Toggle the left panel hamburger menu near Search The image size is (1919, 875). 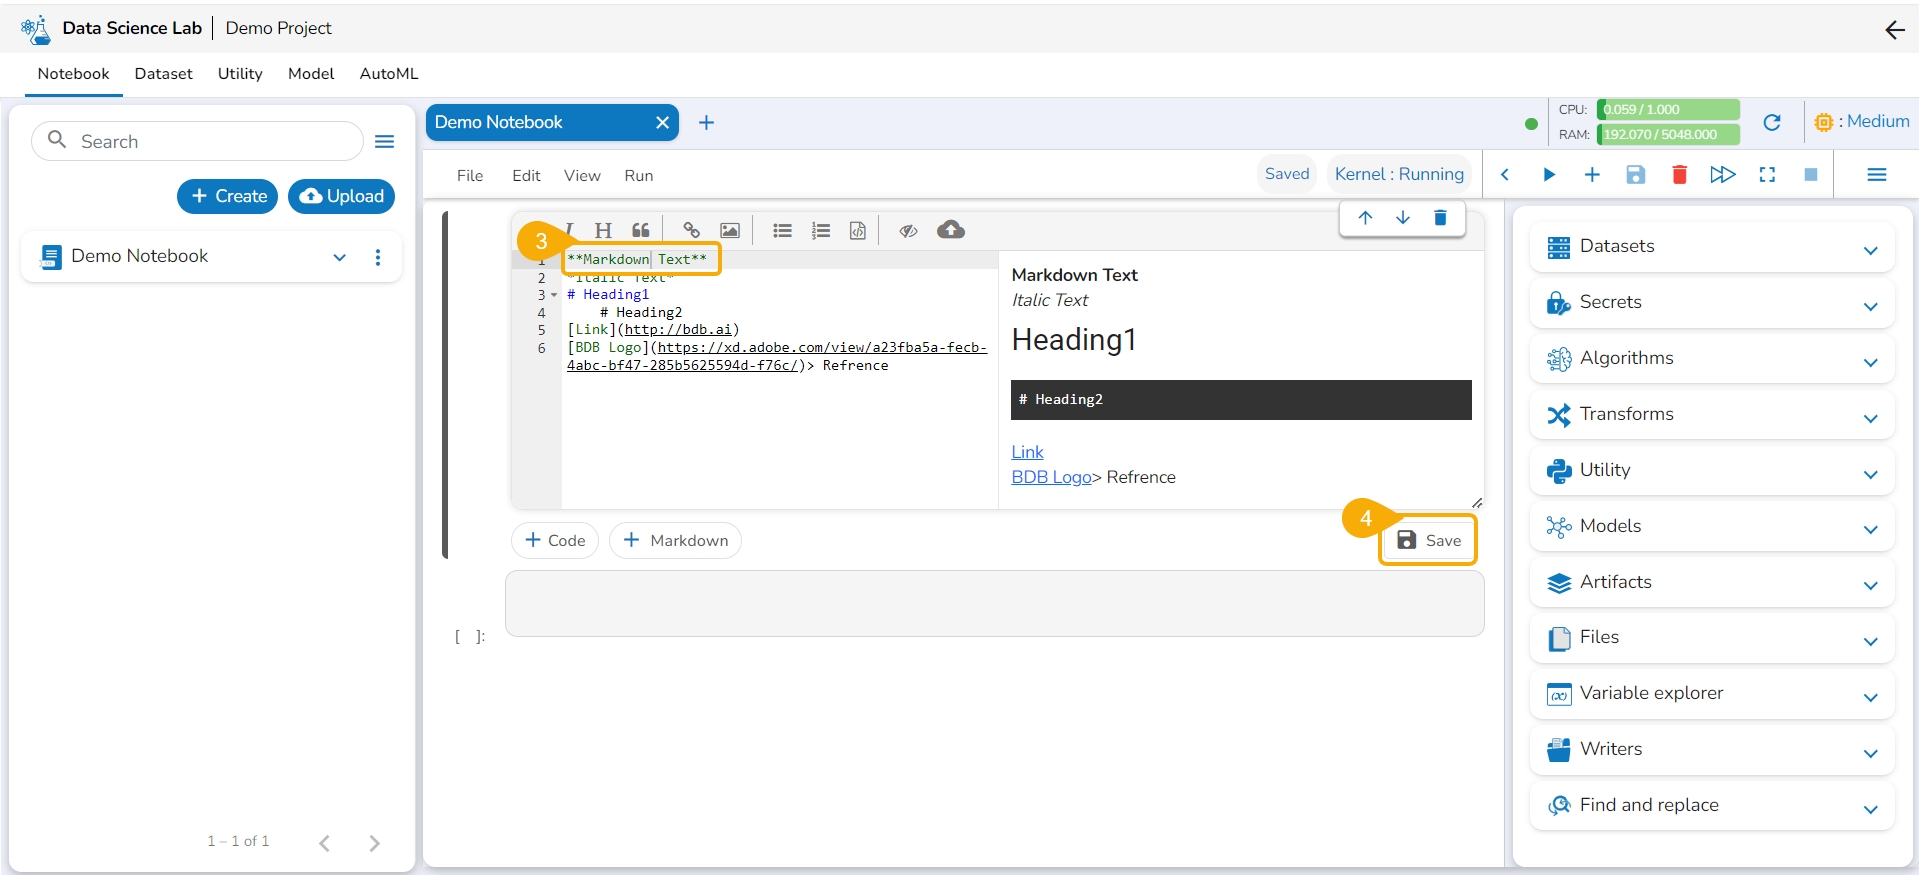pos(384,142)
